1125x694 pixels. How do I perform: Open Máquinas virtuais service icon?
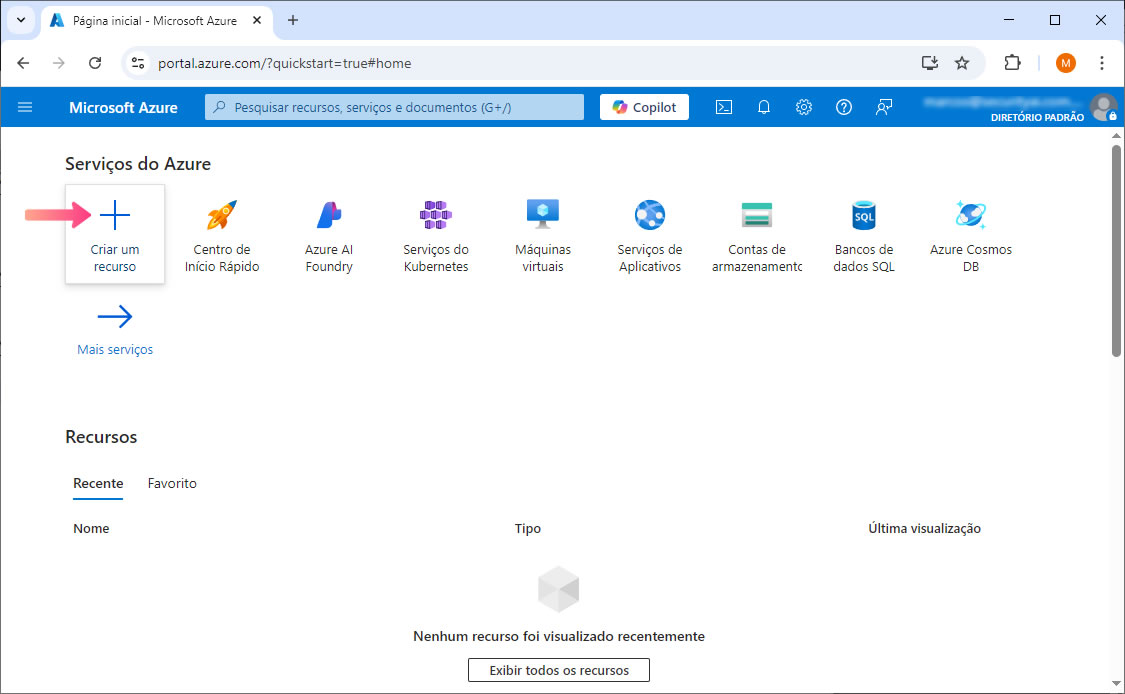click(542, 215)
